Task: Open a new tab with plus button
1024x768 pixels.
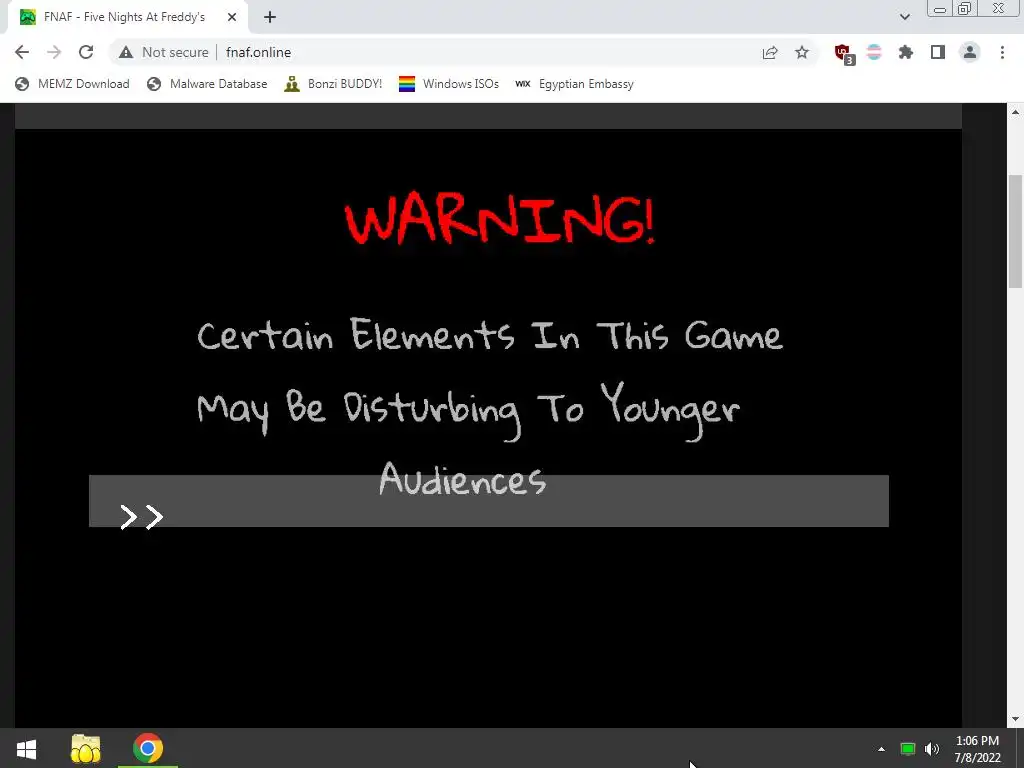Action: (270, 17)
